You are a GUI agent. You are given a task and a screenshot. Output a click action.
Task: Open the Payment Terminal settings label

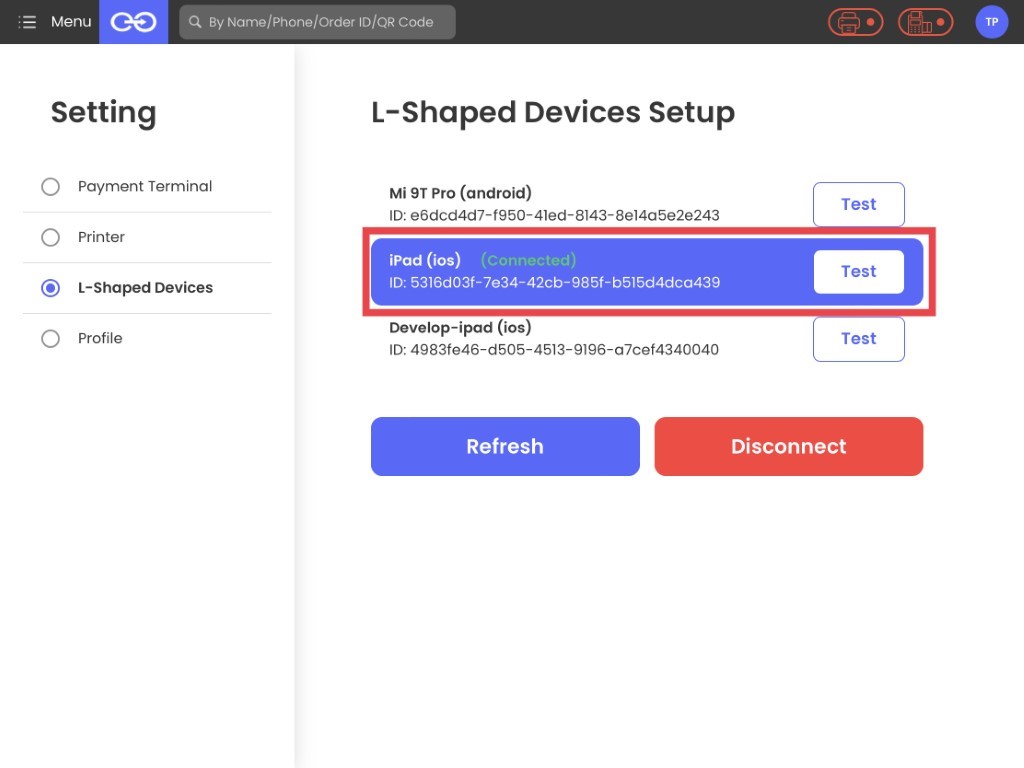145,187
